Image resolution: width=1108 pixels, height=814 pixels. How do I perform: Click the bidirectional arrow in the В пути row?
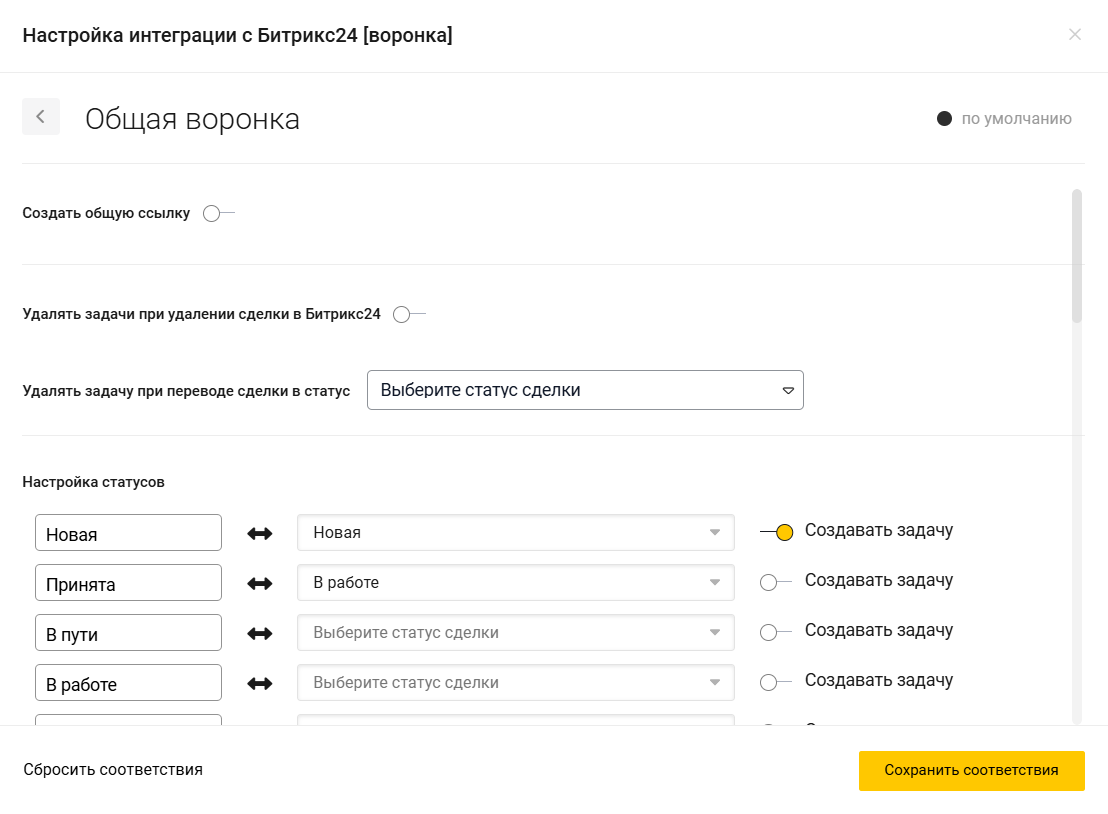click(x=260, y=634)
